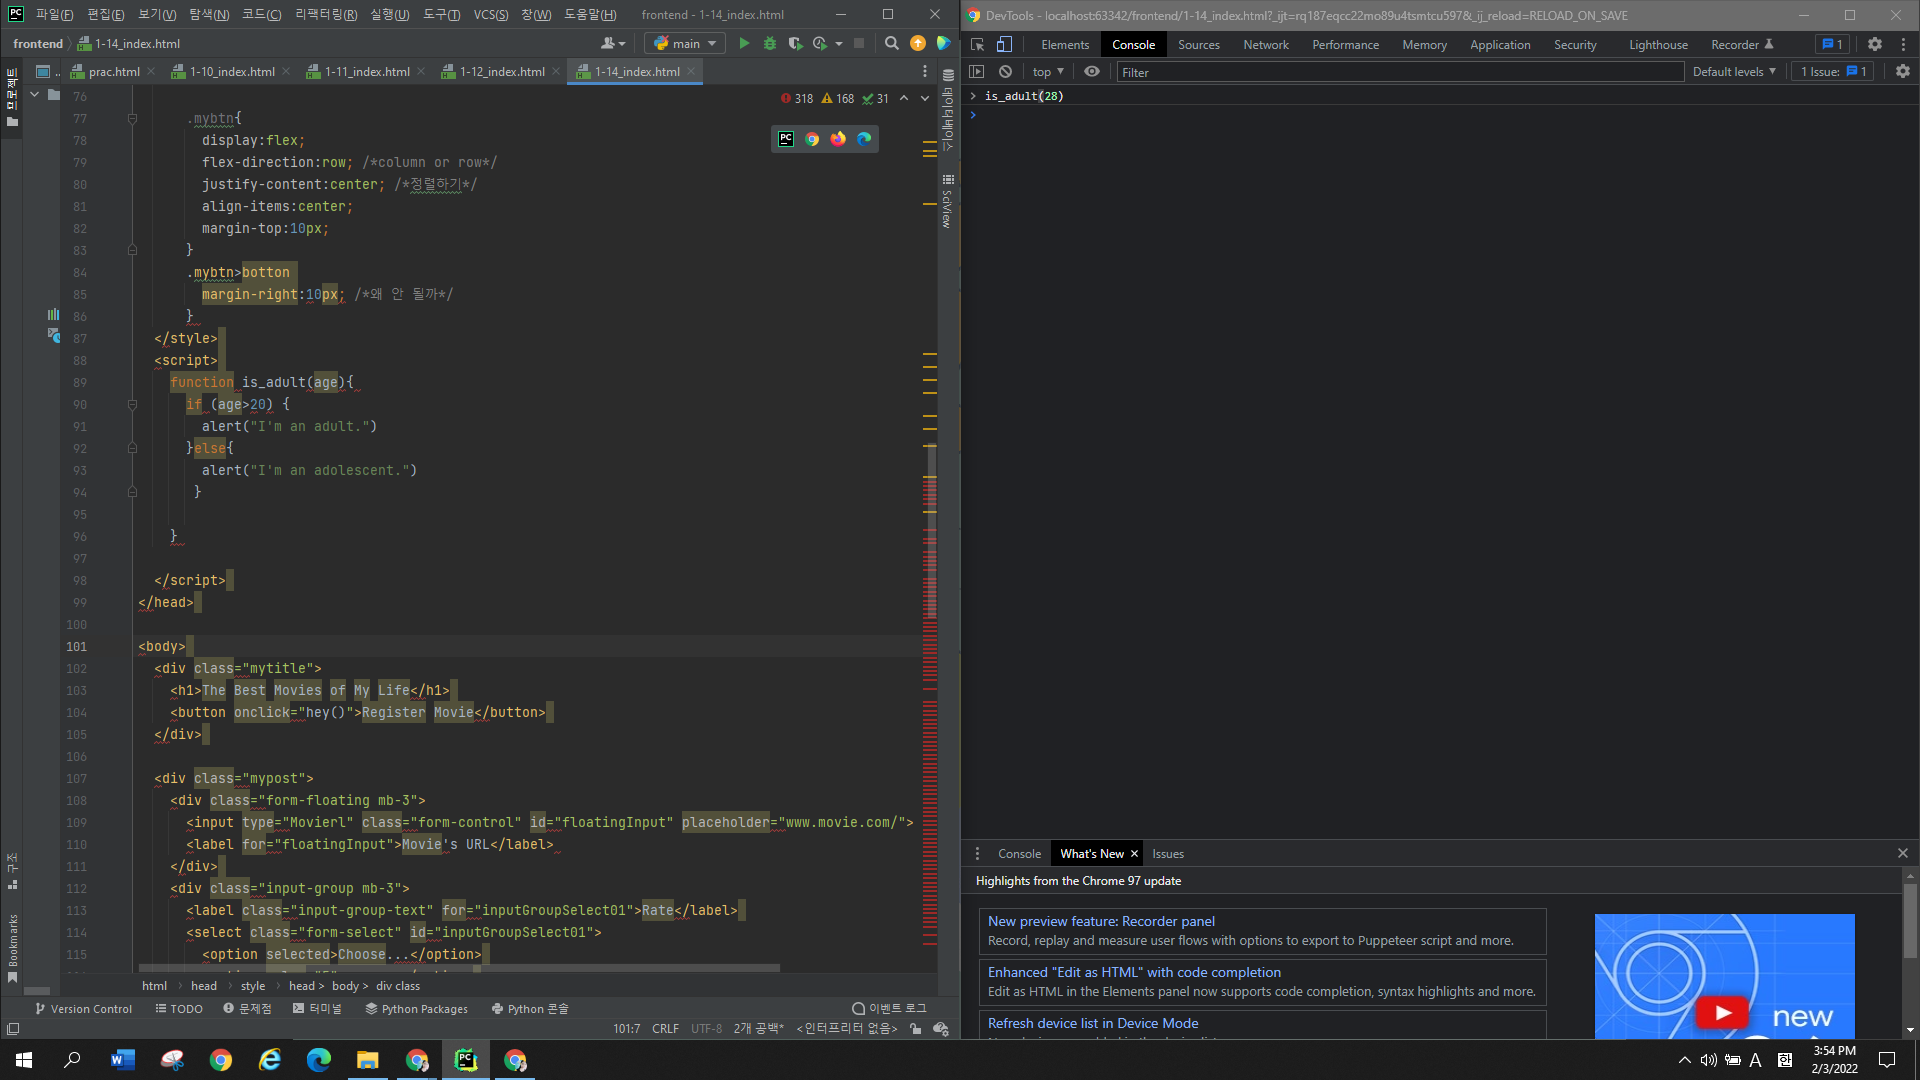
Task: Click the drawer vertical scrollbar
Action: click(x=1910, y=920)
